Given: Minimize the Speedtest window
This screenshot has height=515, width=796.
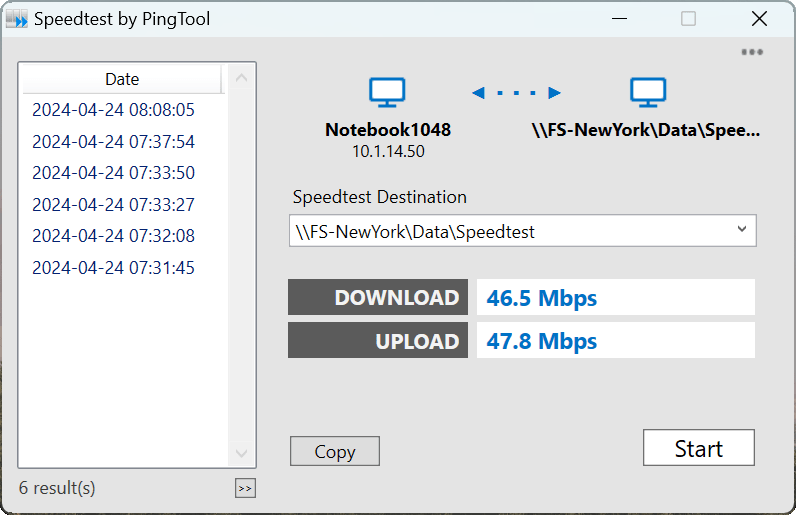Looking at the screenshot, I should coord(619,19).
